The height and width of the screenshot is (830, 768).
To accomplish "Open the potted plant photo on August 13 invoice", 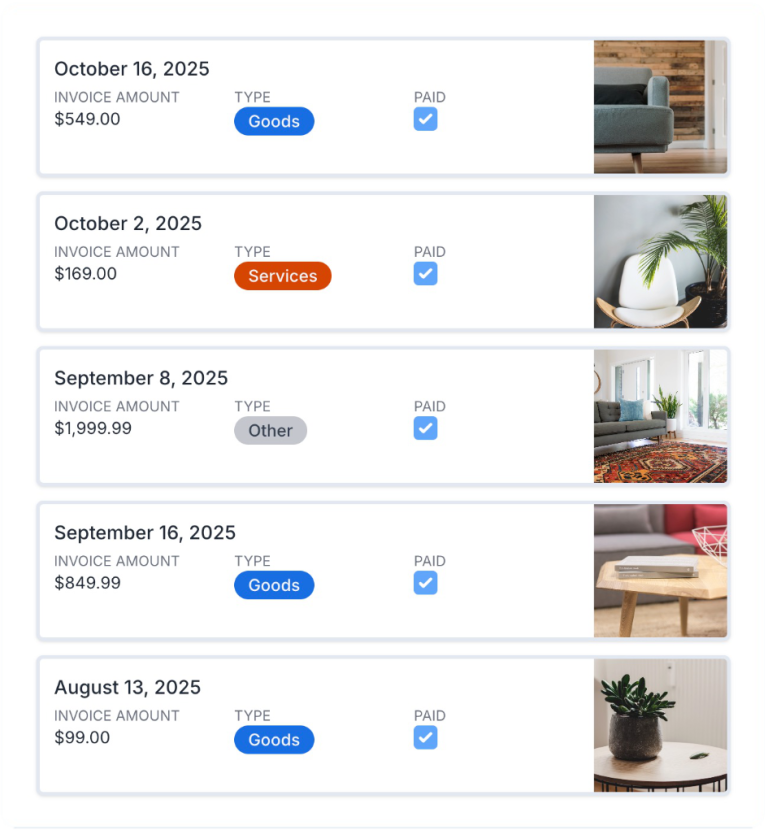I will click(x=660, y=724).
